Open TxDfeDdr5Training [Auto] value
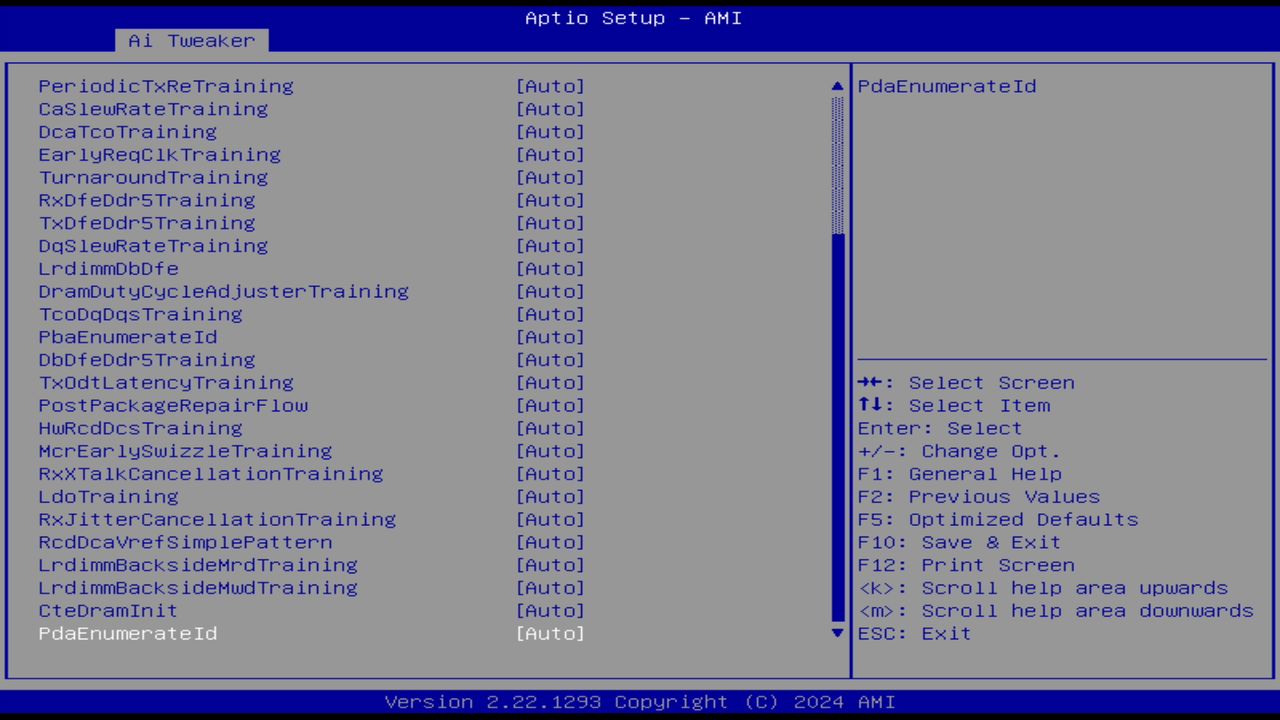 point(550,223)
